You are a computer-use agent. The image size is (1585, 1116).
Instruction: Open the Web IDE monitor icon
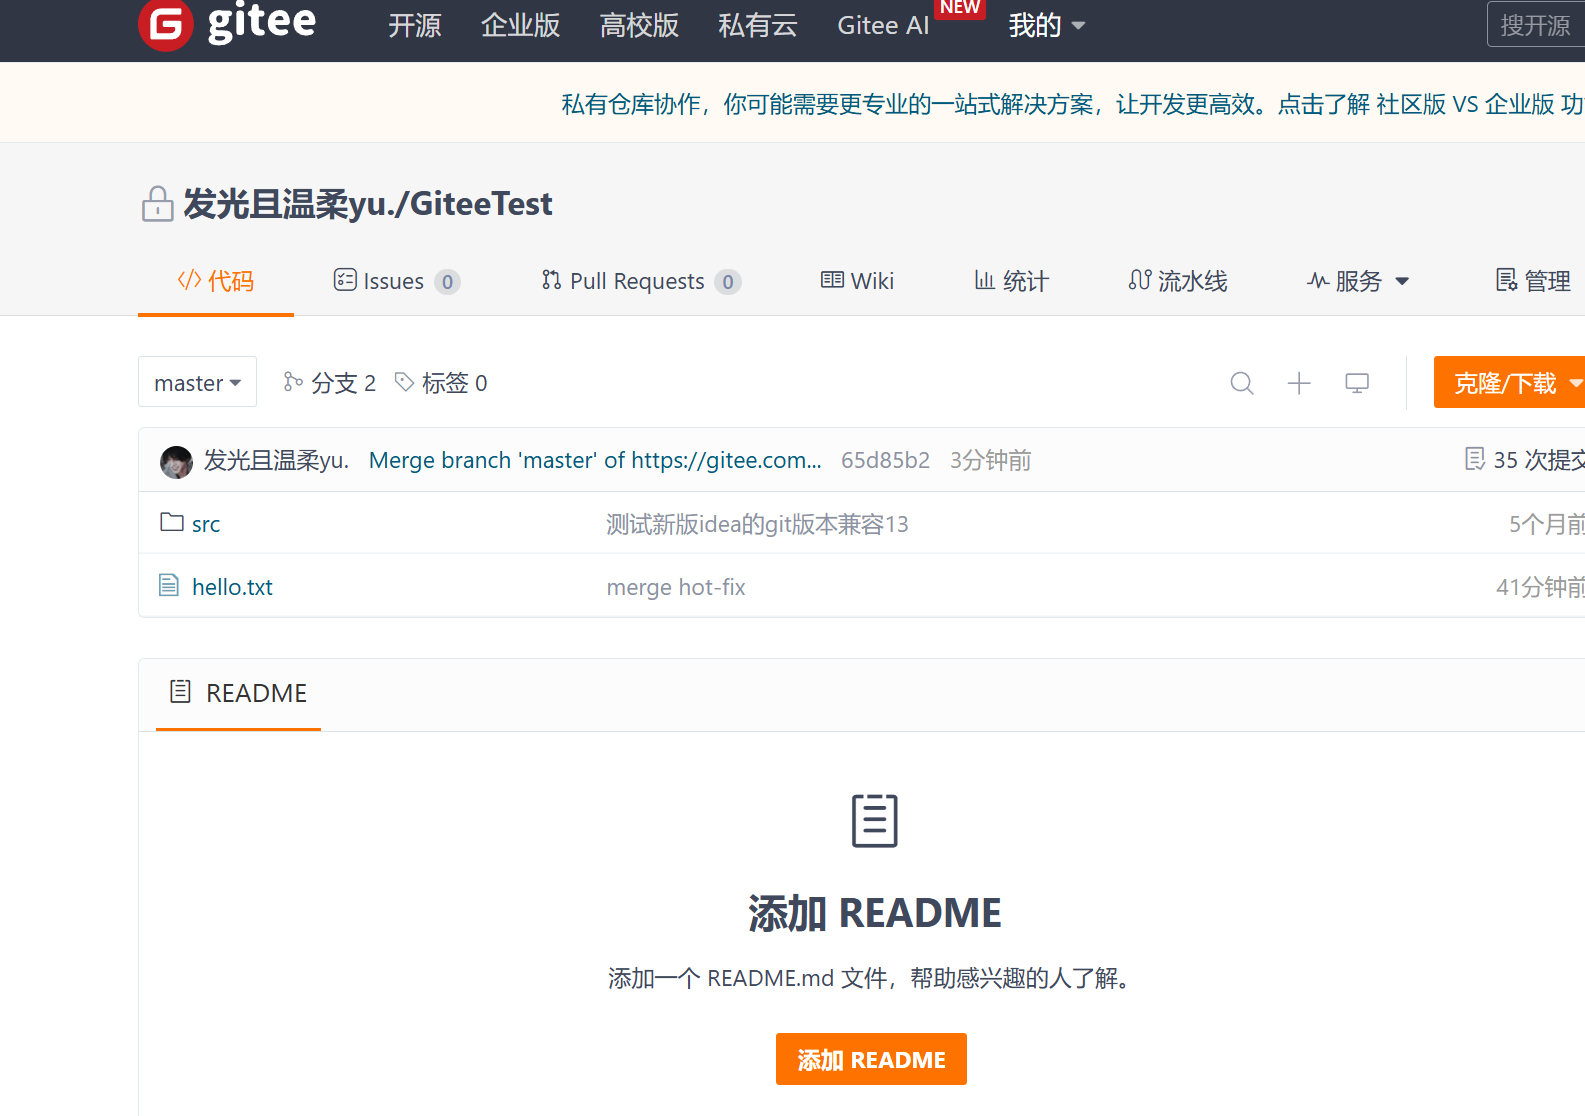coord(1357,383)
